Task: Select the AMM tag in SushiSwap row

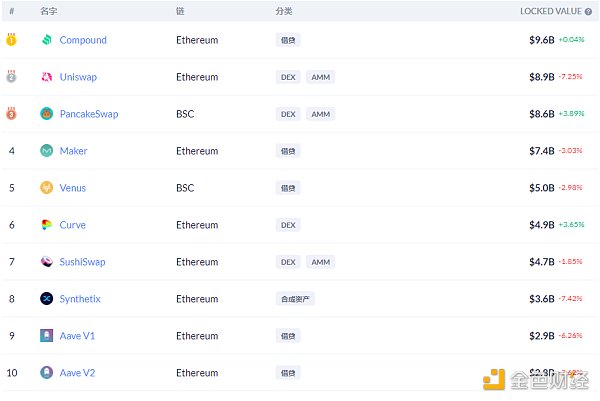Action: tap(320, 262)
